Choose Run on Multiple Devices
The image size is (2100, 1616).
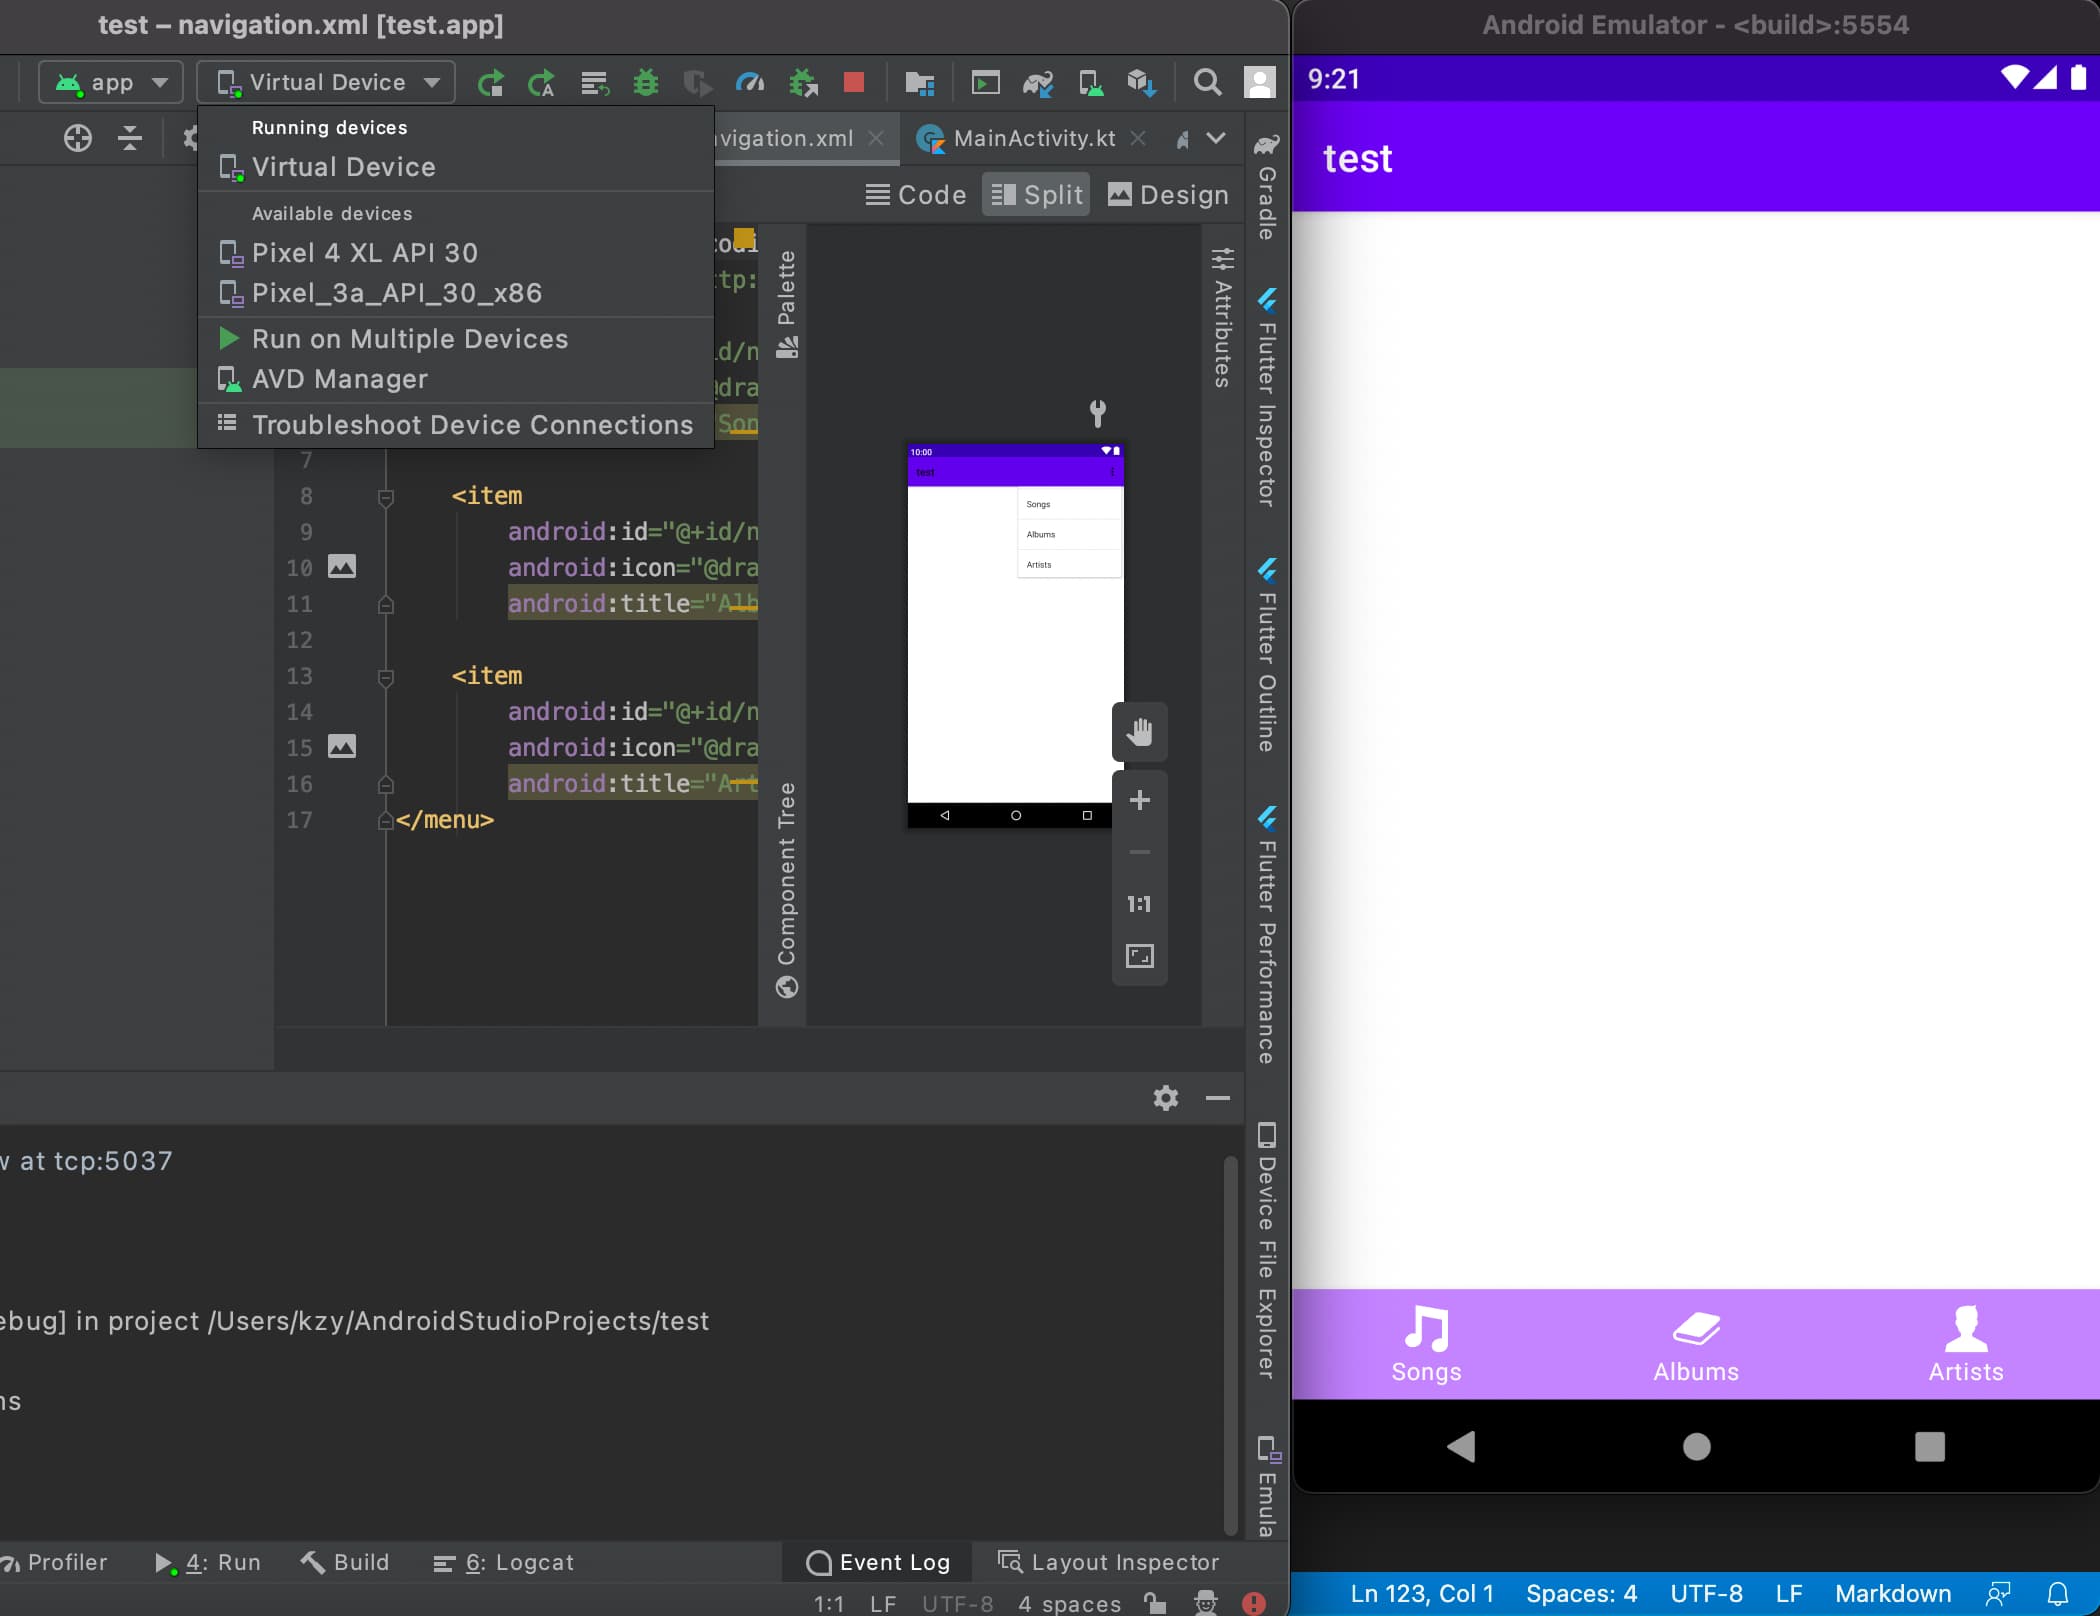tap(456, 339)
